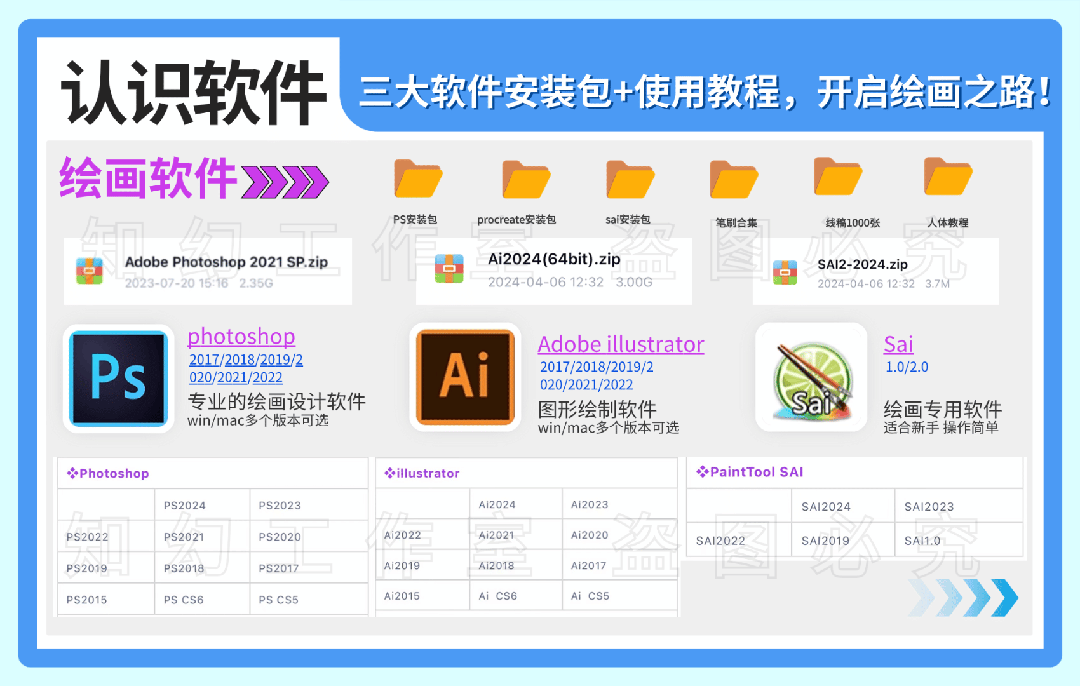Open the 笔刷合集 folder icon
Viewport: 1080px width, 686px height.
pyautogui.click(x=734, y=179)
